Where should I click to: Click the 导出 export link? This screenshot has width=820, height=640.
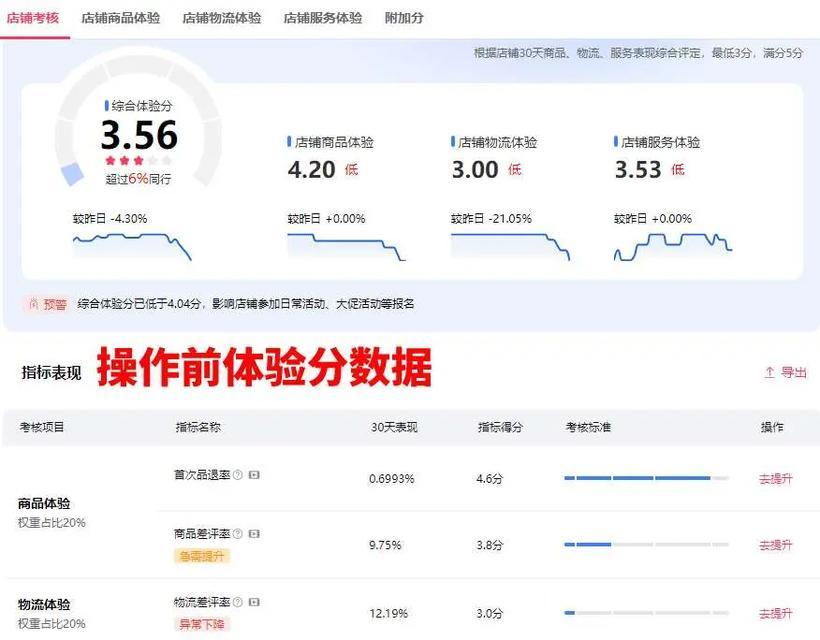tap(793, 372)
